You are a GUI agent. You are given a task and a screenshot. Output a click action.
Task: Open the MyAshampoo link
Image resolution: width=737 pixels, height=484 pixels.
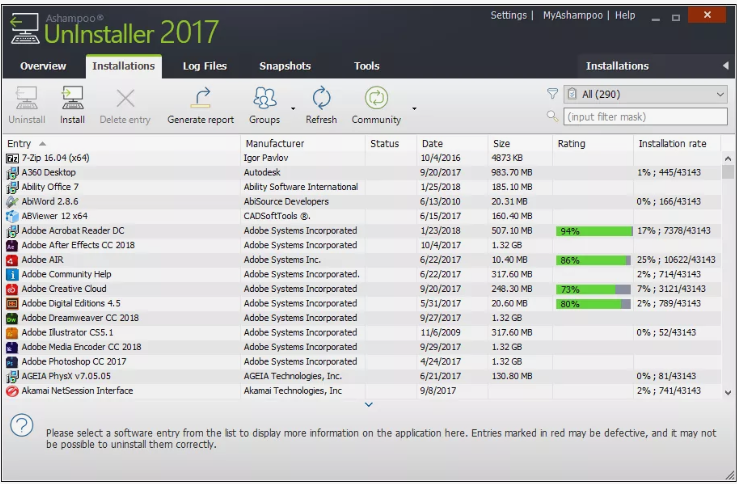tap(572, 16)
